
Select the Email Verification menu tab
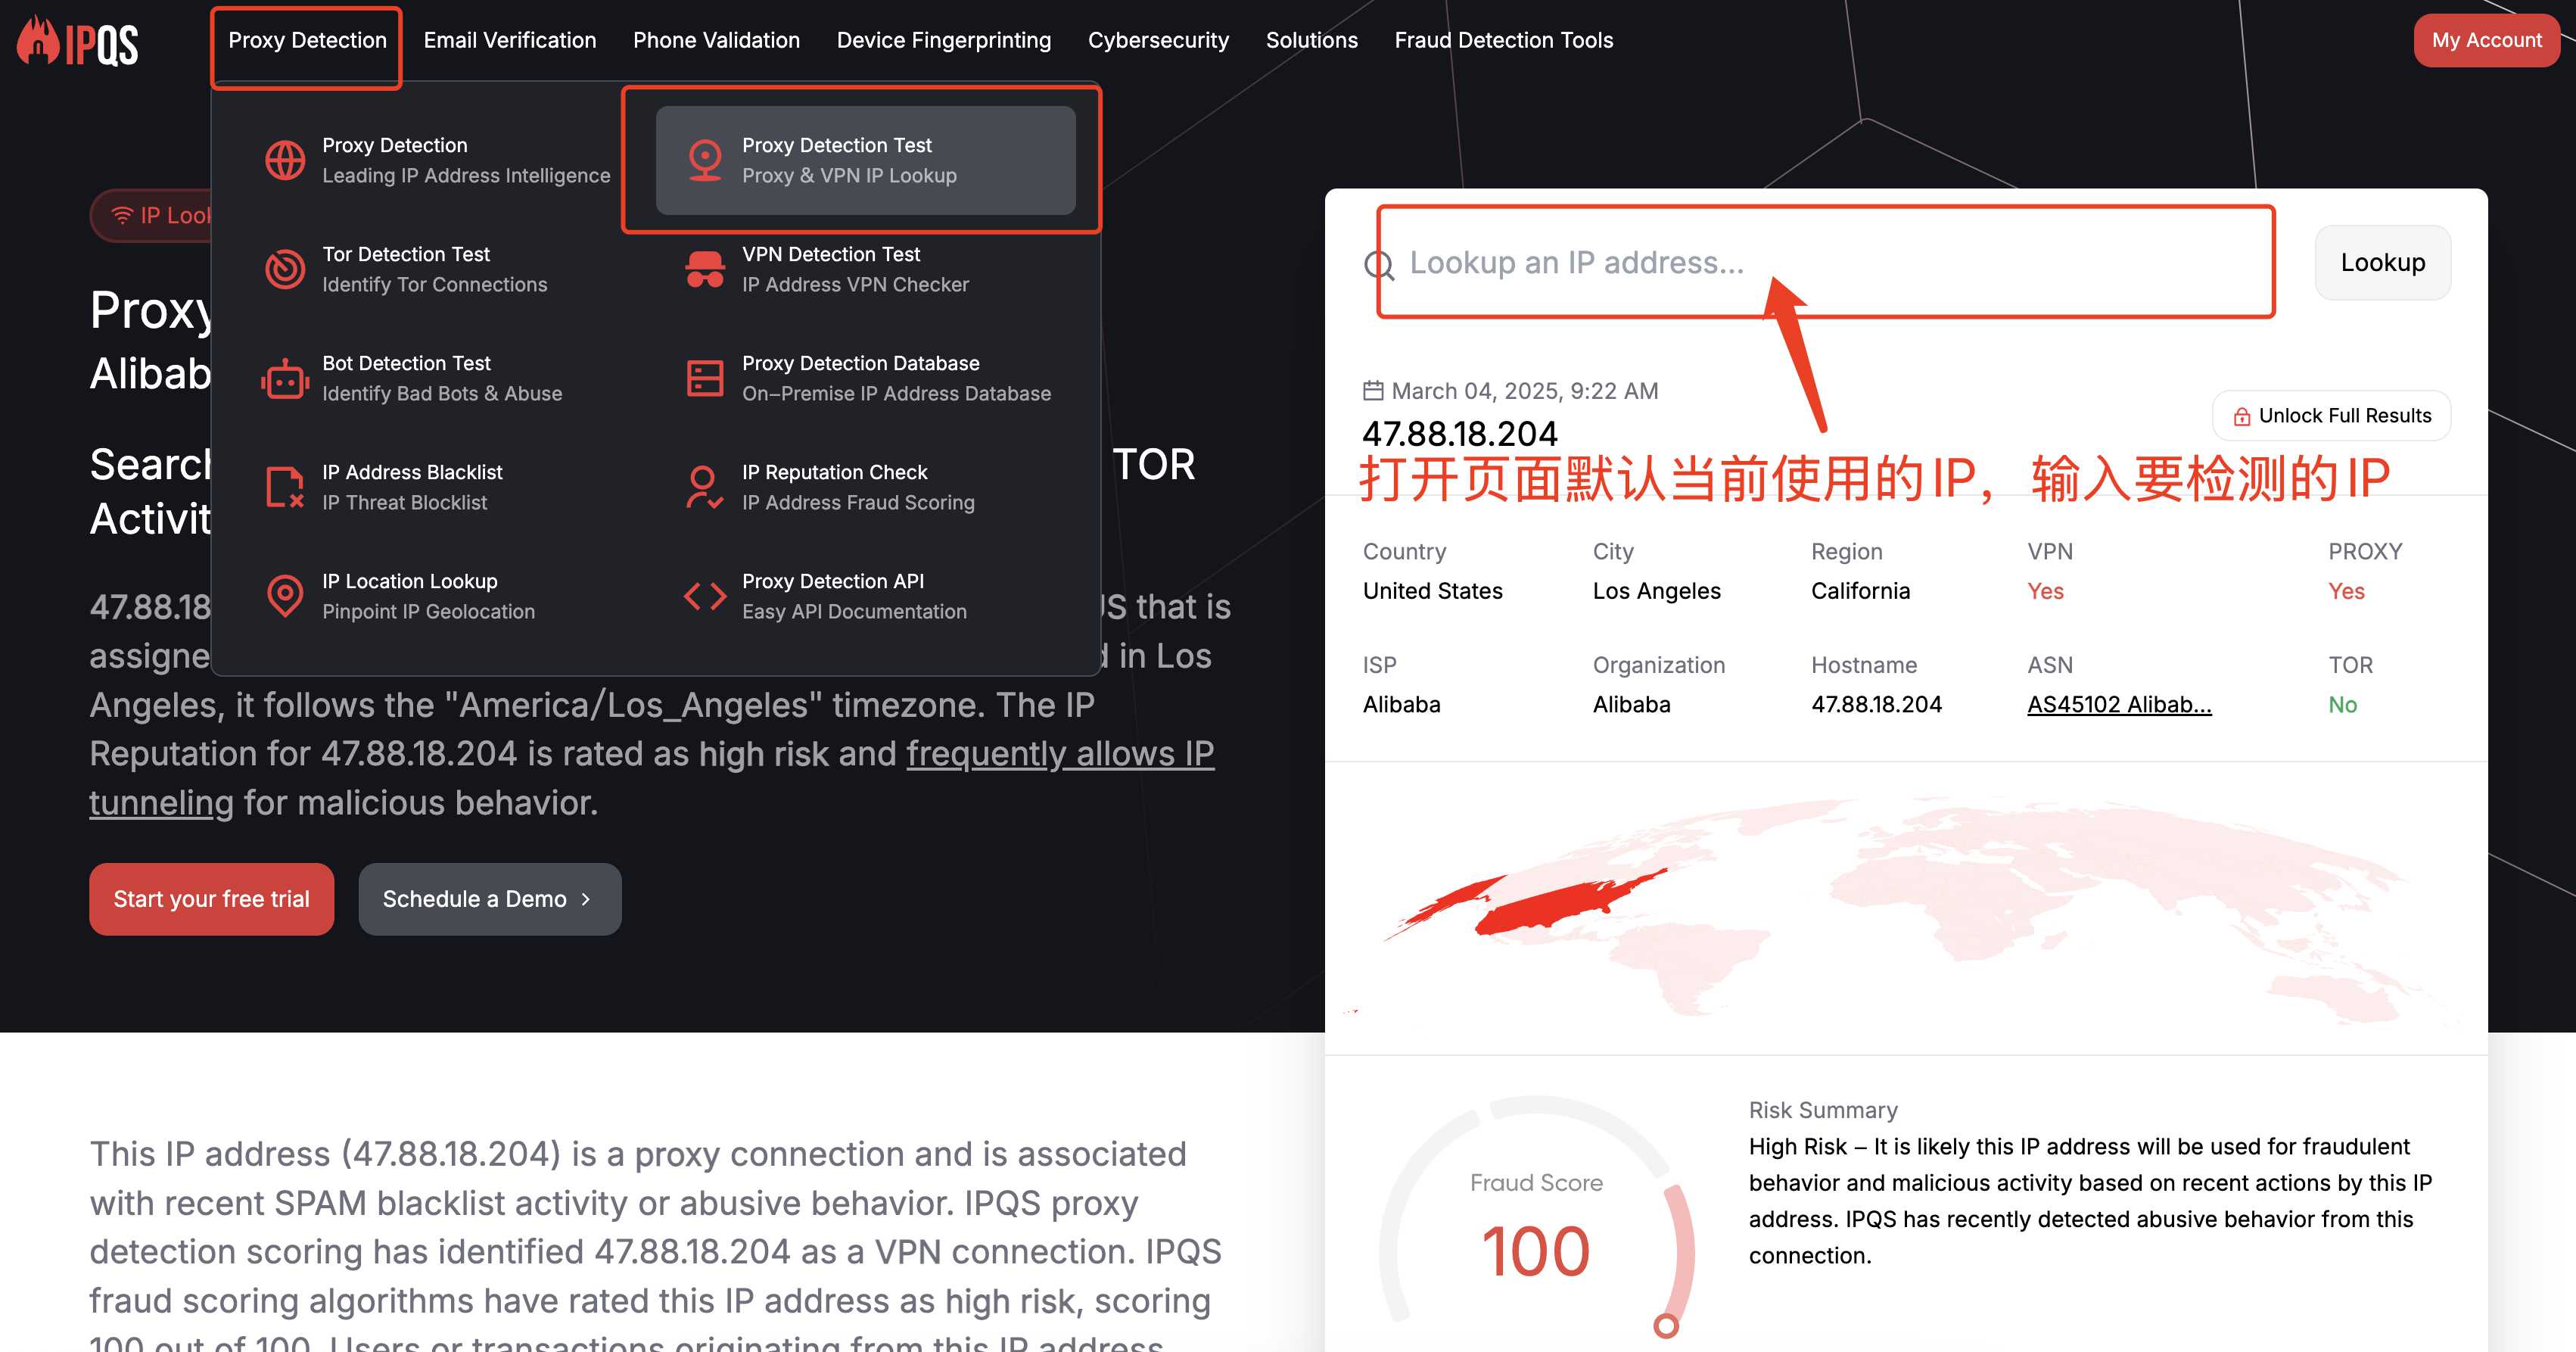(x=508, y=39)
